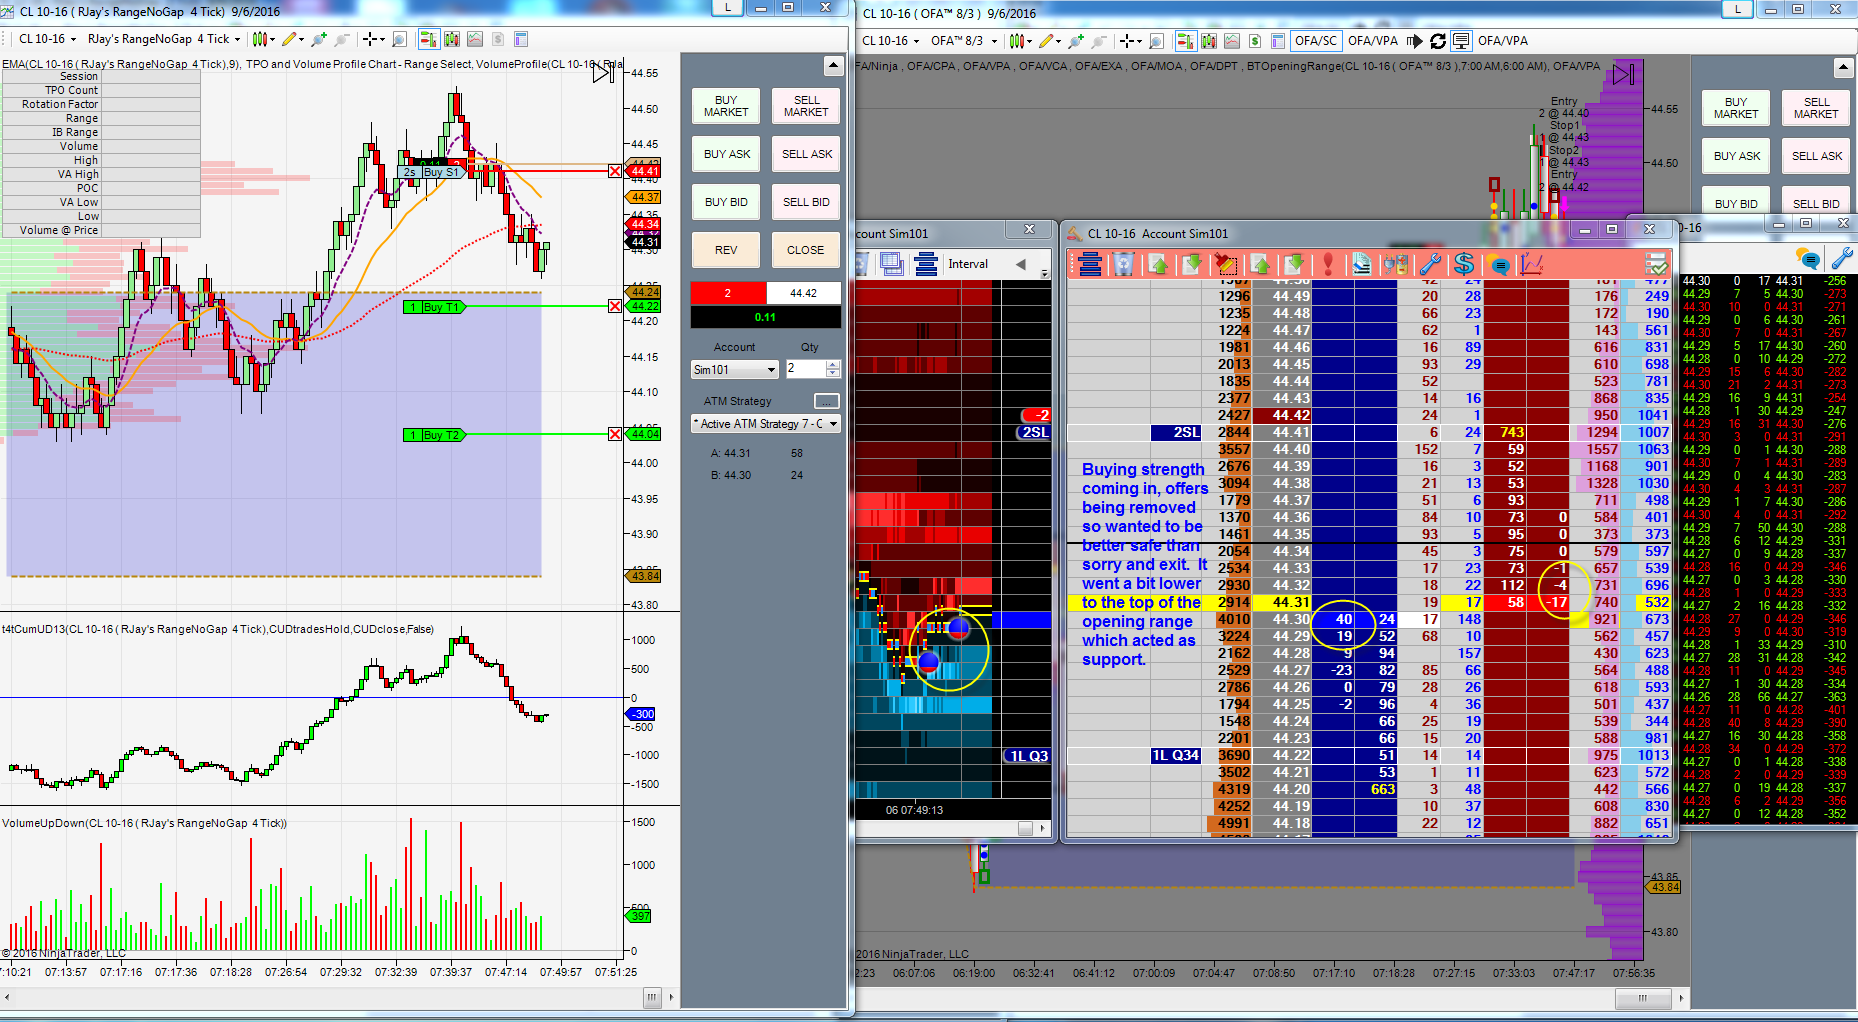Click BUY MARKET in left chart trader
This screenshot has height=1022, width=1858.
tap(726, 106)
